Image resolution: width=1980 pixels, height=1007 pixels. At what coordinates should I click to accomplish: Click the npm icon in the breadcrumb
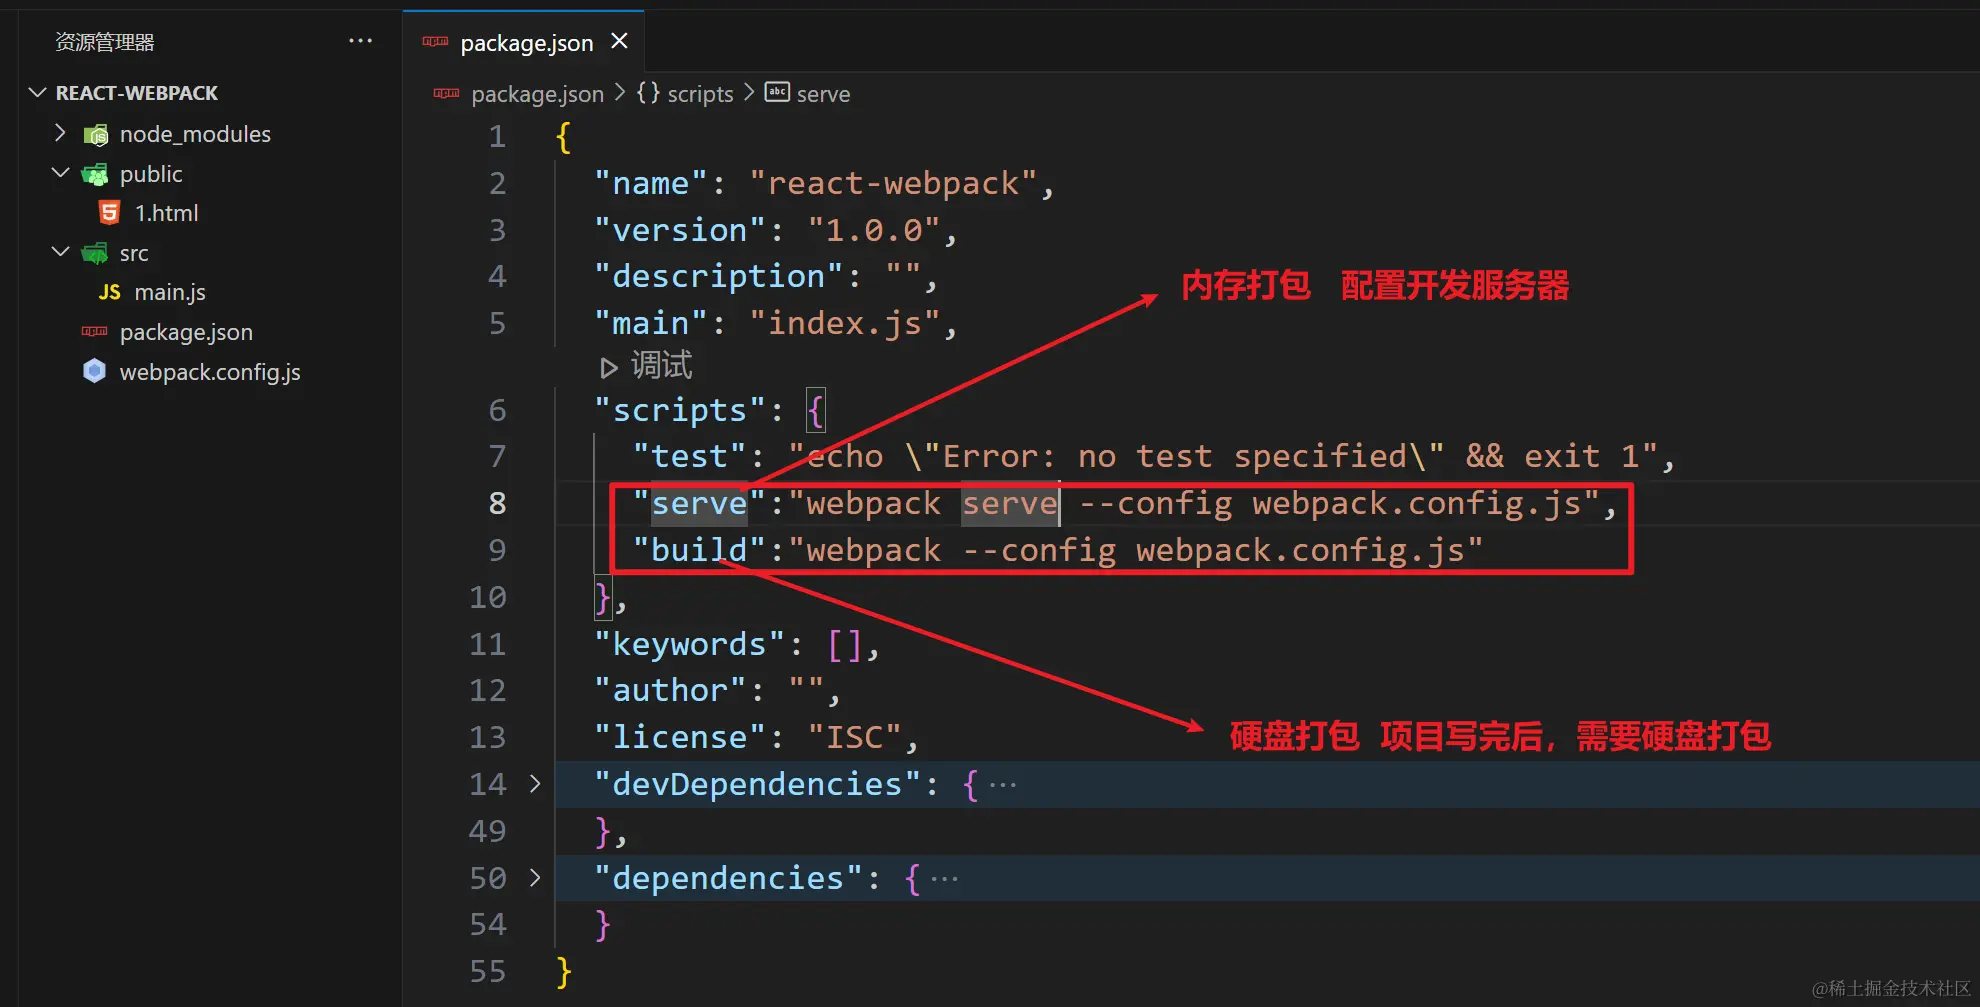coord(446,93)
